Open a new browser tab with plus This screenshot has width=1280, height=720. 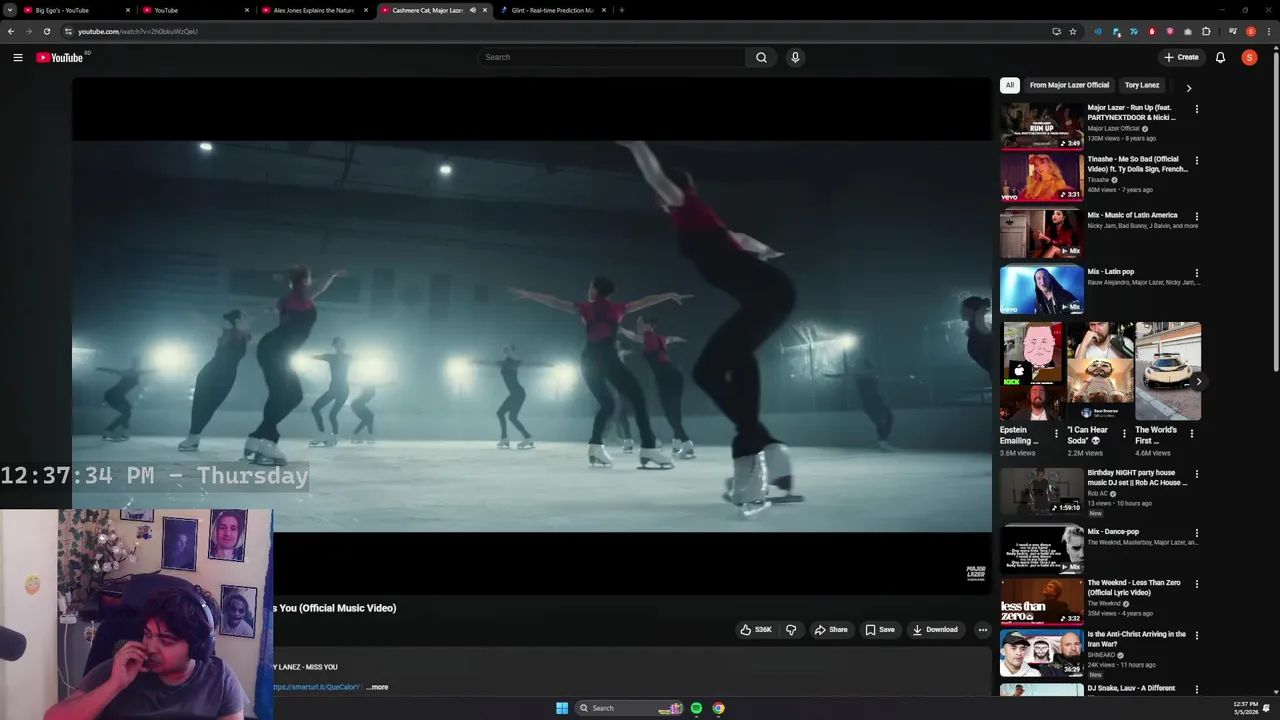click(x=622, y=10)
